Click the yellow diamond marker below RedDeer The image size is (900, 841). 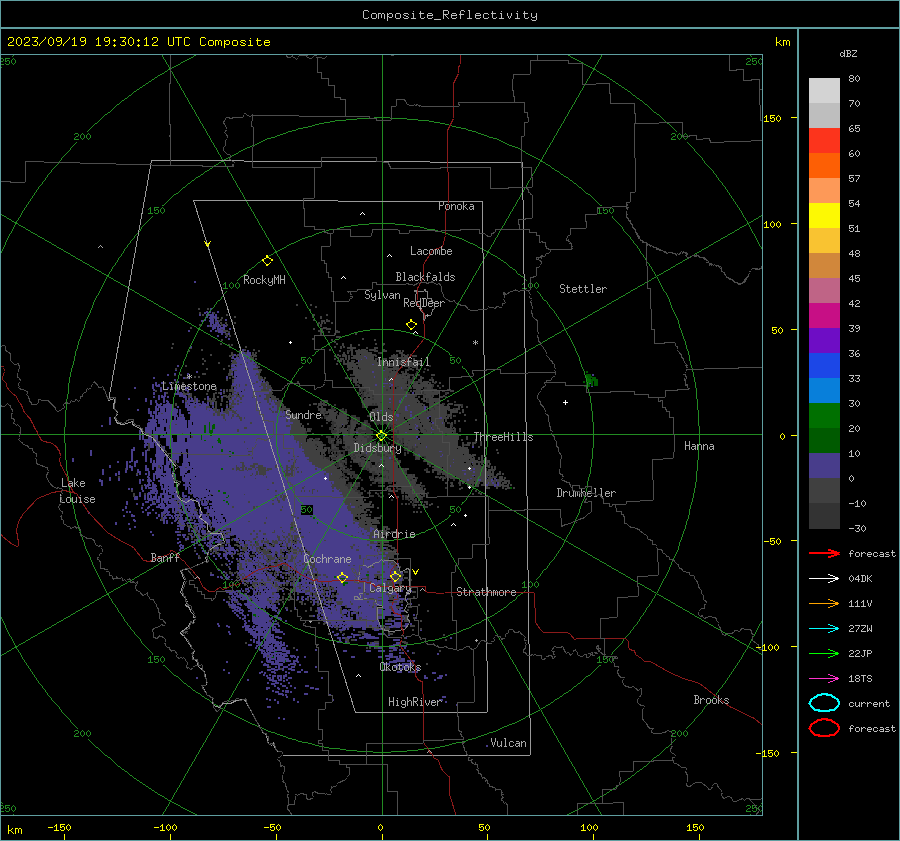(411, 325)
